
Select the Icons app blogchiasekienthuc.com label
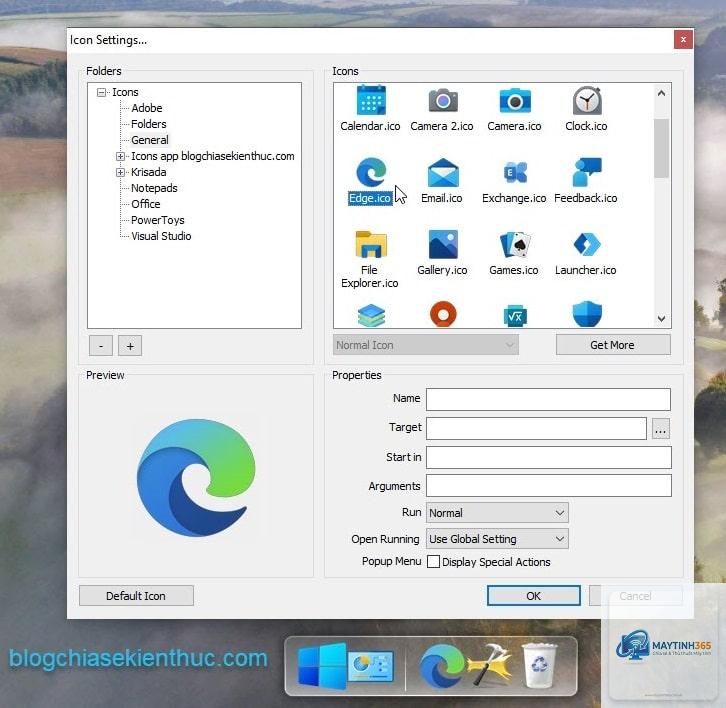(213, 157)
